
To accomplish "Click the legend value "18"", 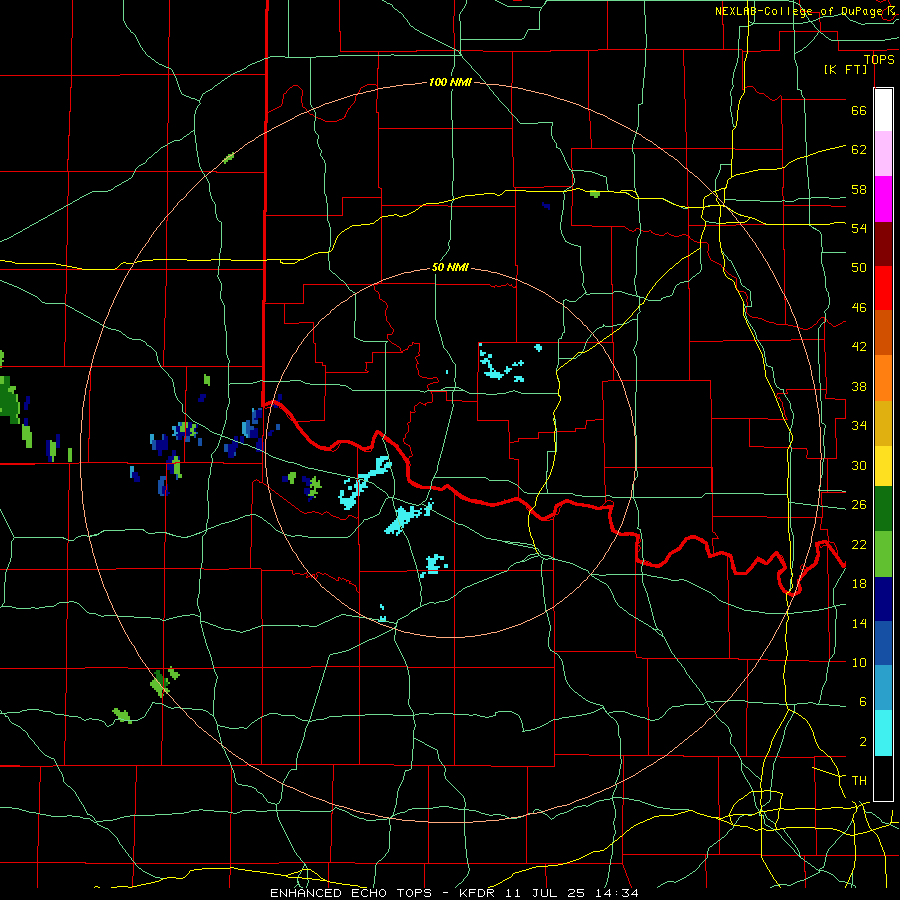I will coord(859,583).
